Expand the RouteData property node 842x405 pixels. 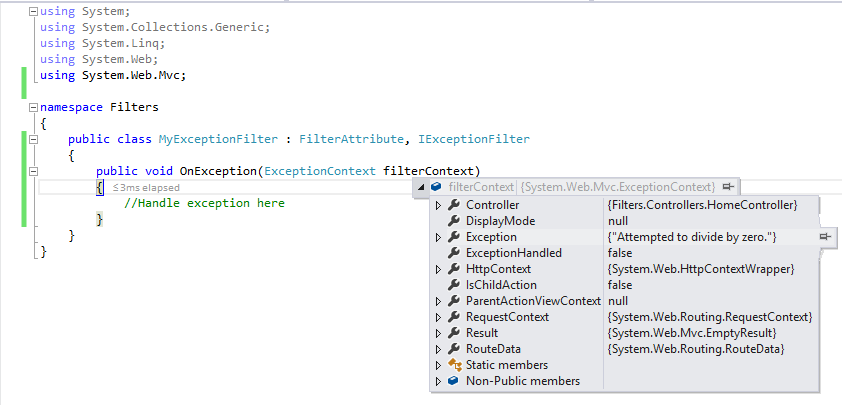pyautogui.click(x=438, y=350)
